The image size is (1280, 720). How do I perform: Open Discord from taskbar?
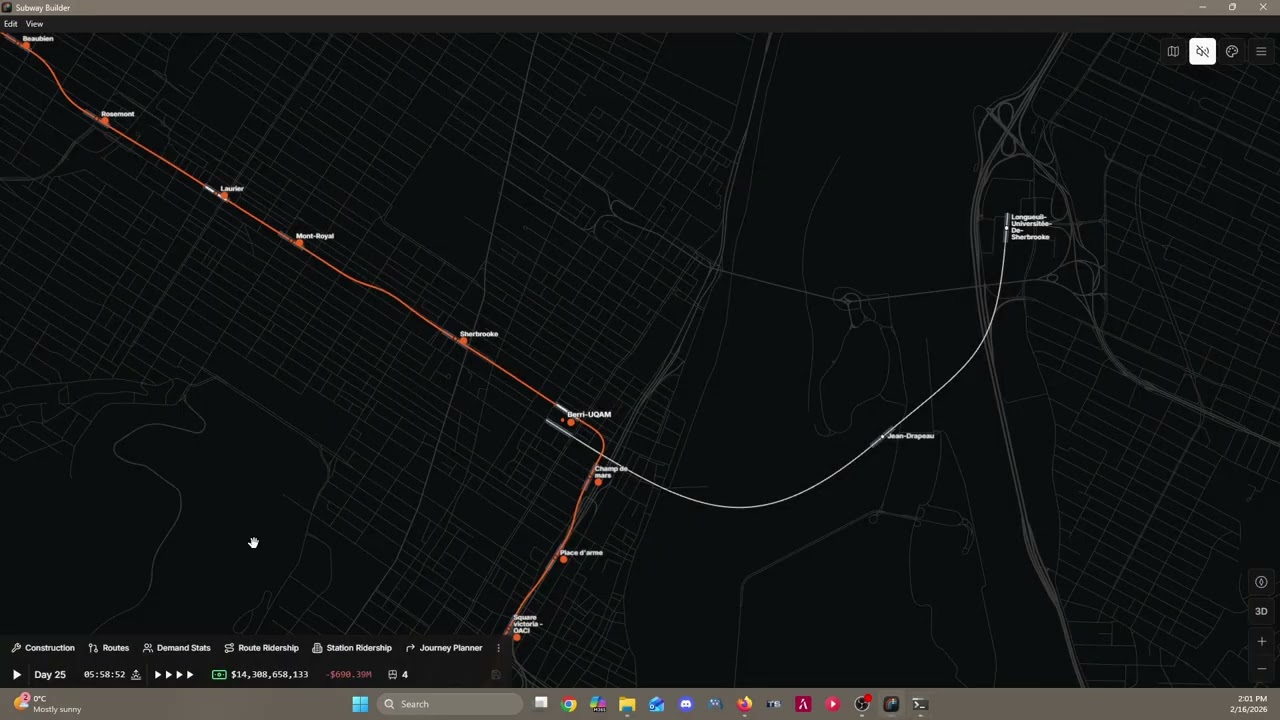(x=686, y=704)
